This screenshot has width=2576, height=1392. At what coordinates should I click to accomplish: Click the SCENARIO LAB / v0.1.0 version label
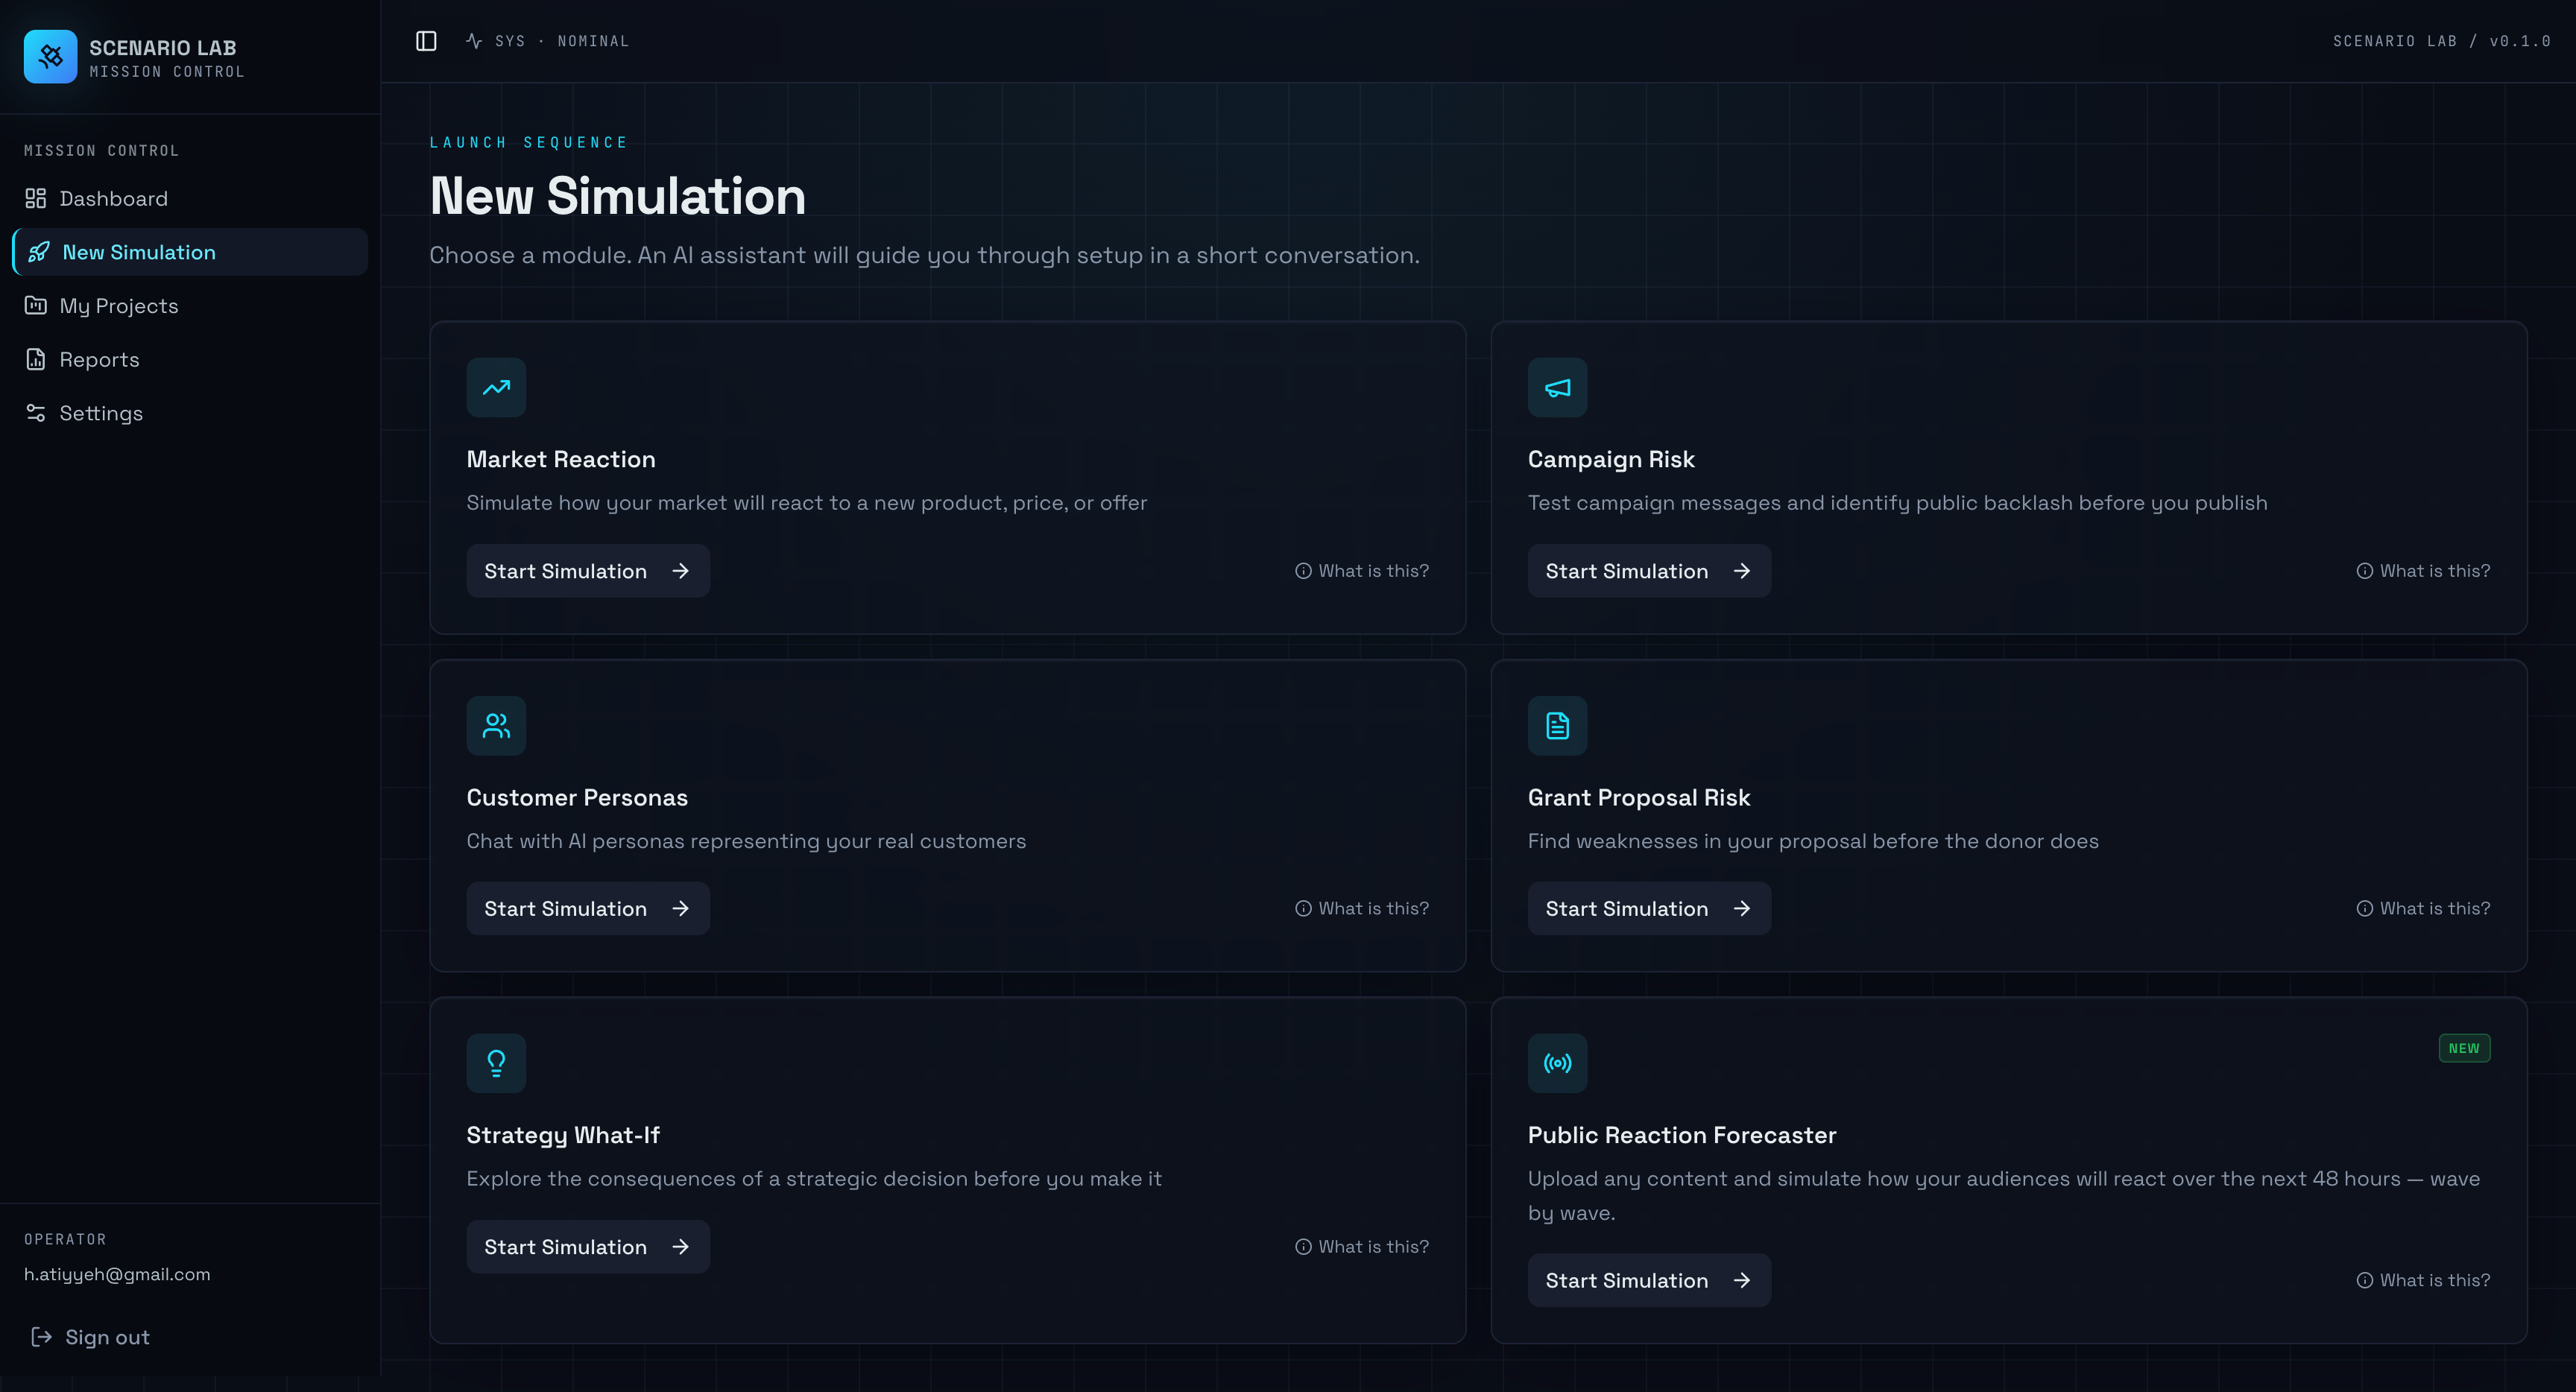point(2441,41)
